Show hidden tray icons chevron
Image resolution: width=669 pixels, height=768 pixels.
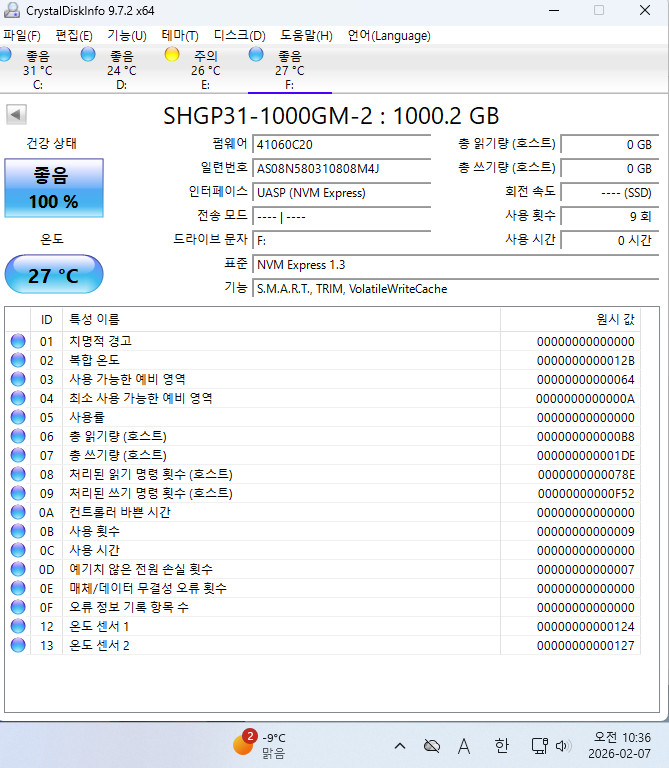(x=400, y=746)
